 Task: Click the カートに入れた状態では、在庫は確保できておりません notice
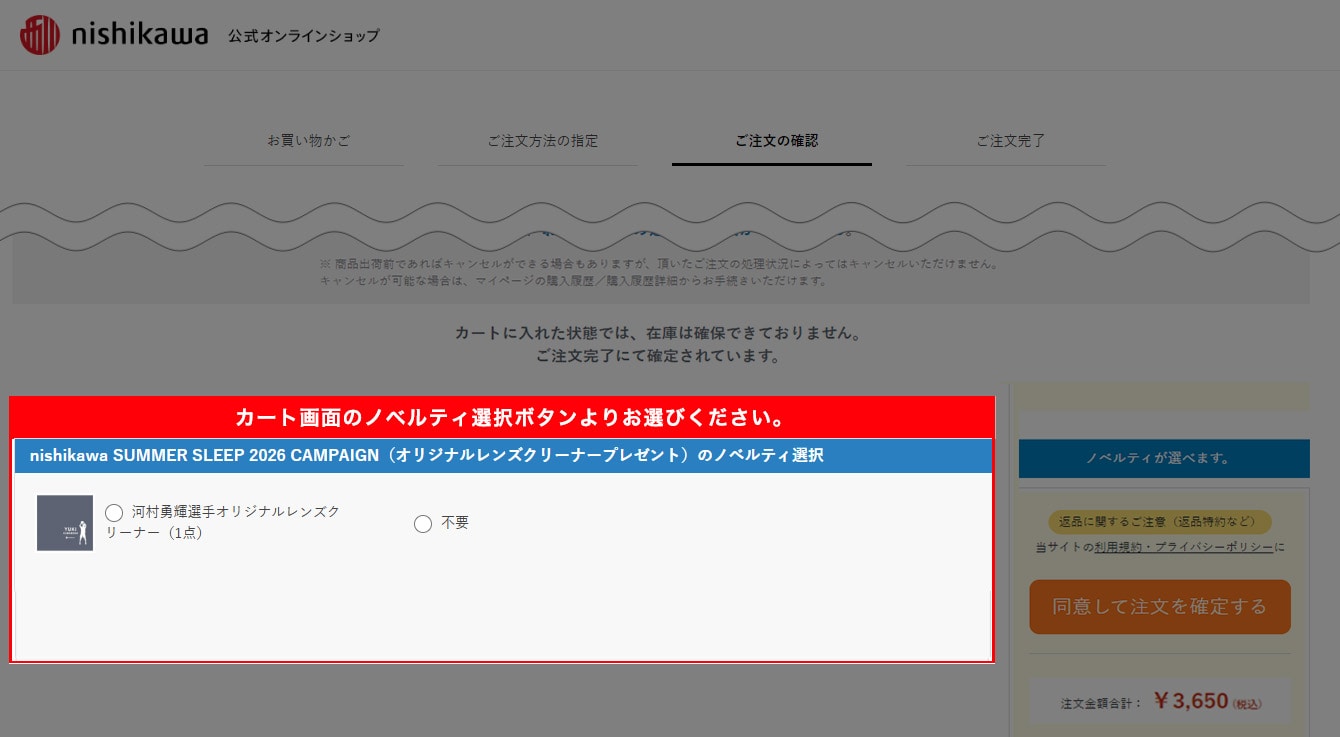click(657, 333)
